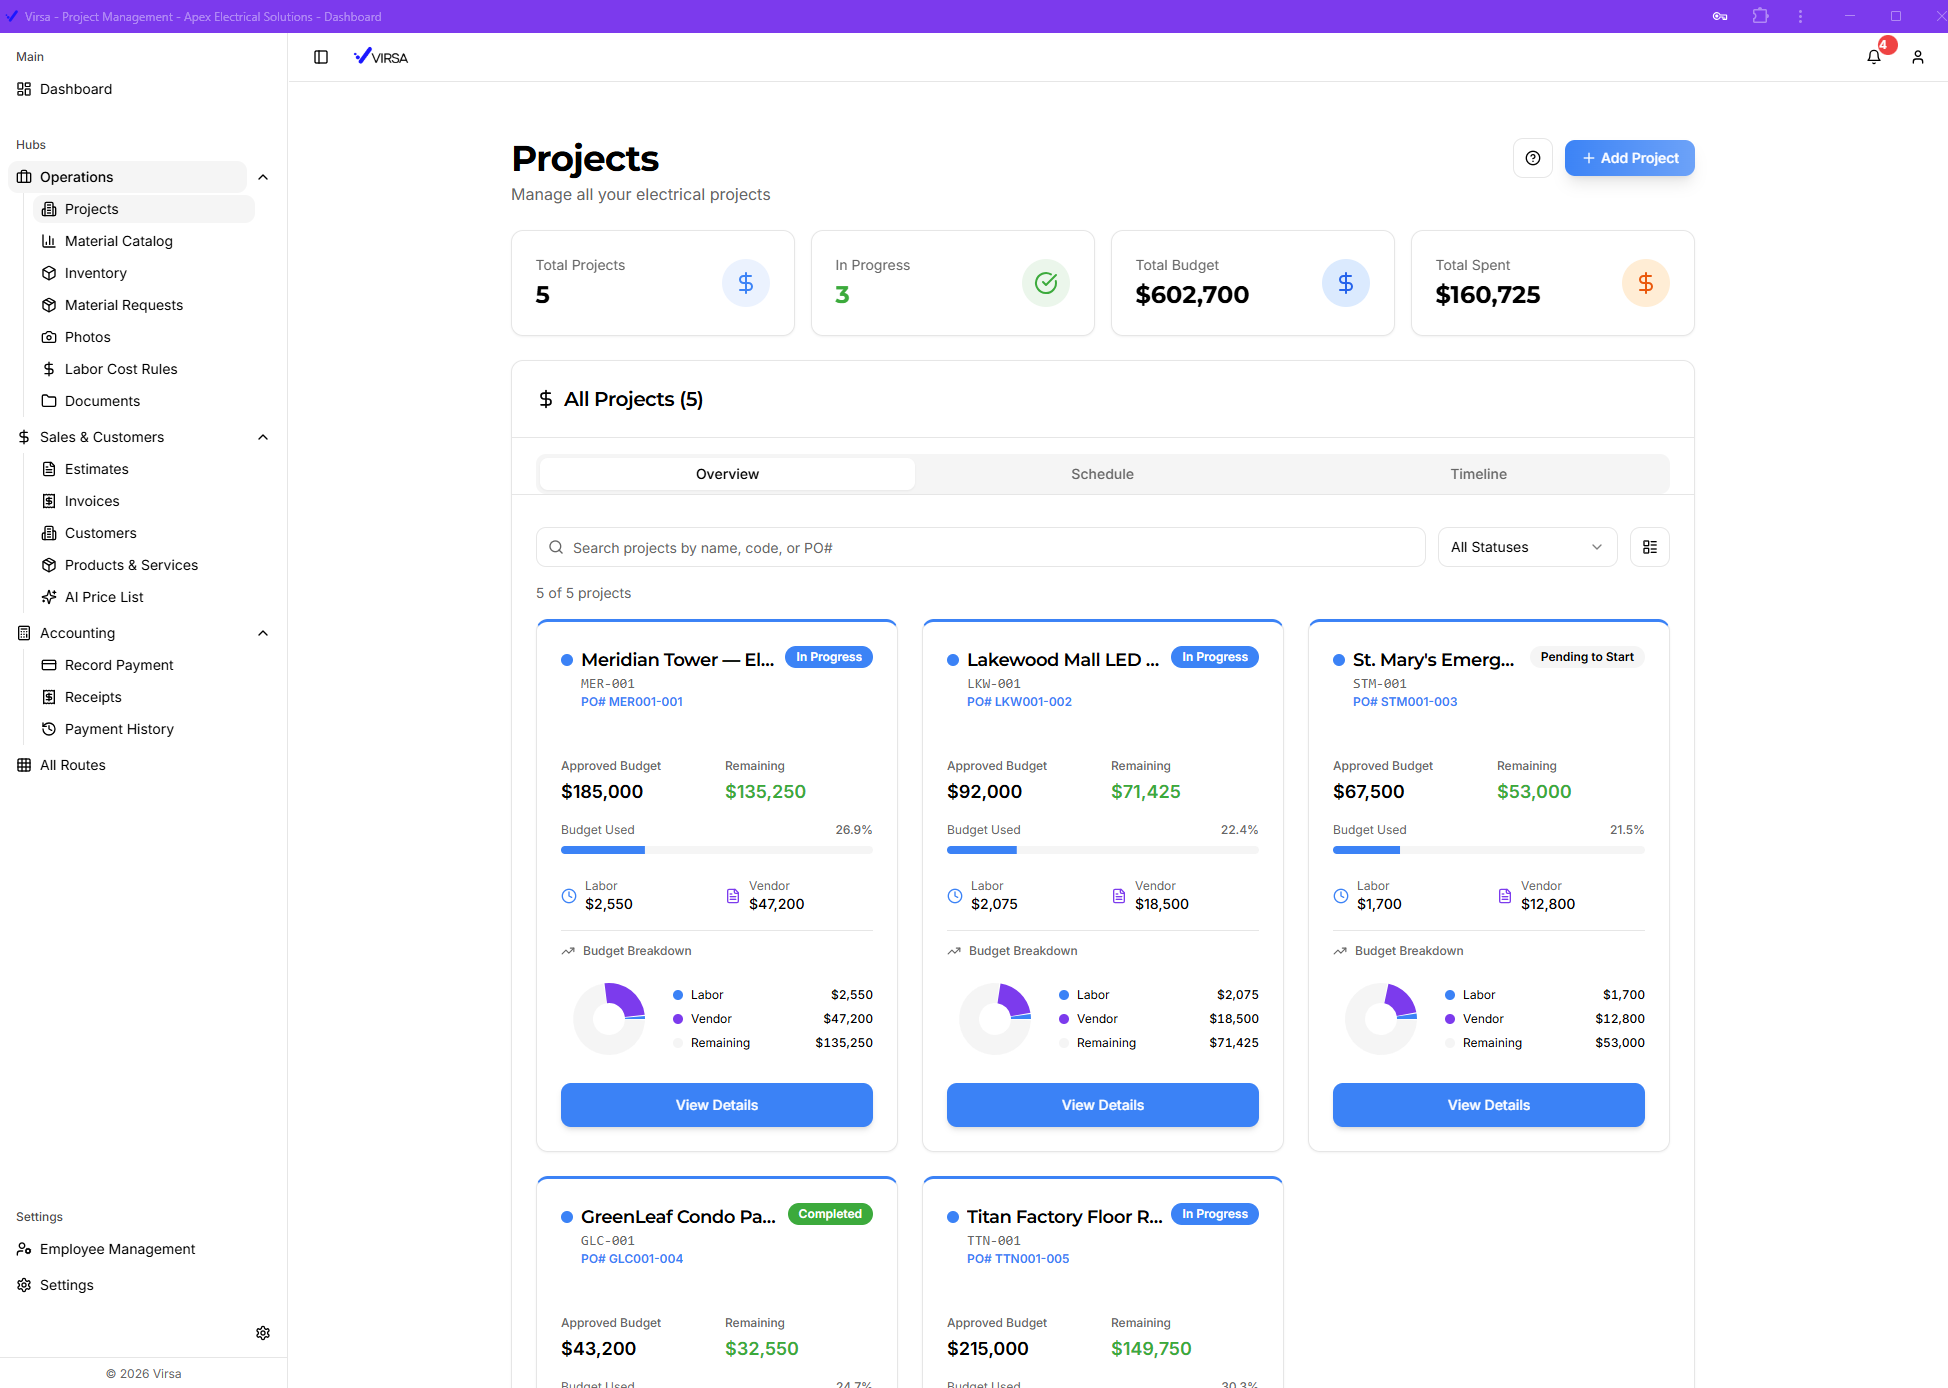Image resolution: width=1948 pixels, height=1388 pixels.
Task: Switch to the Schedule tab
Action: (1102, 474)
